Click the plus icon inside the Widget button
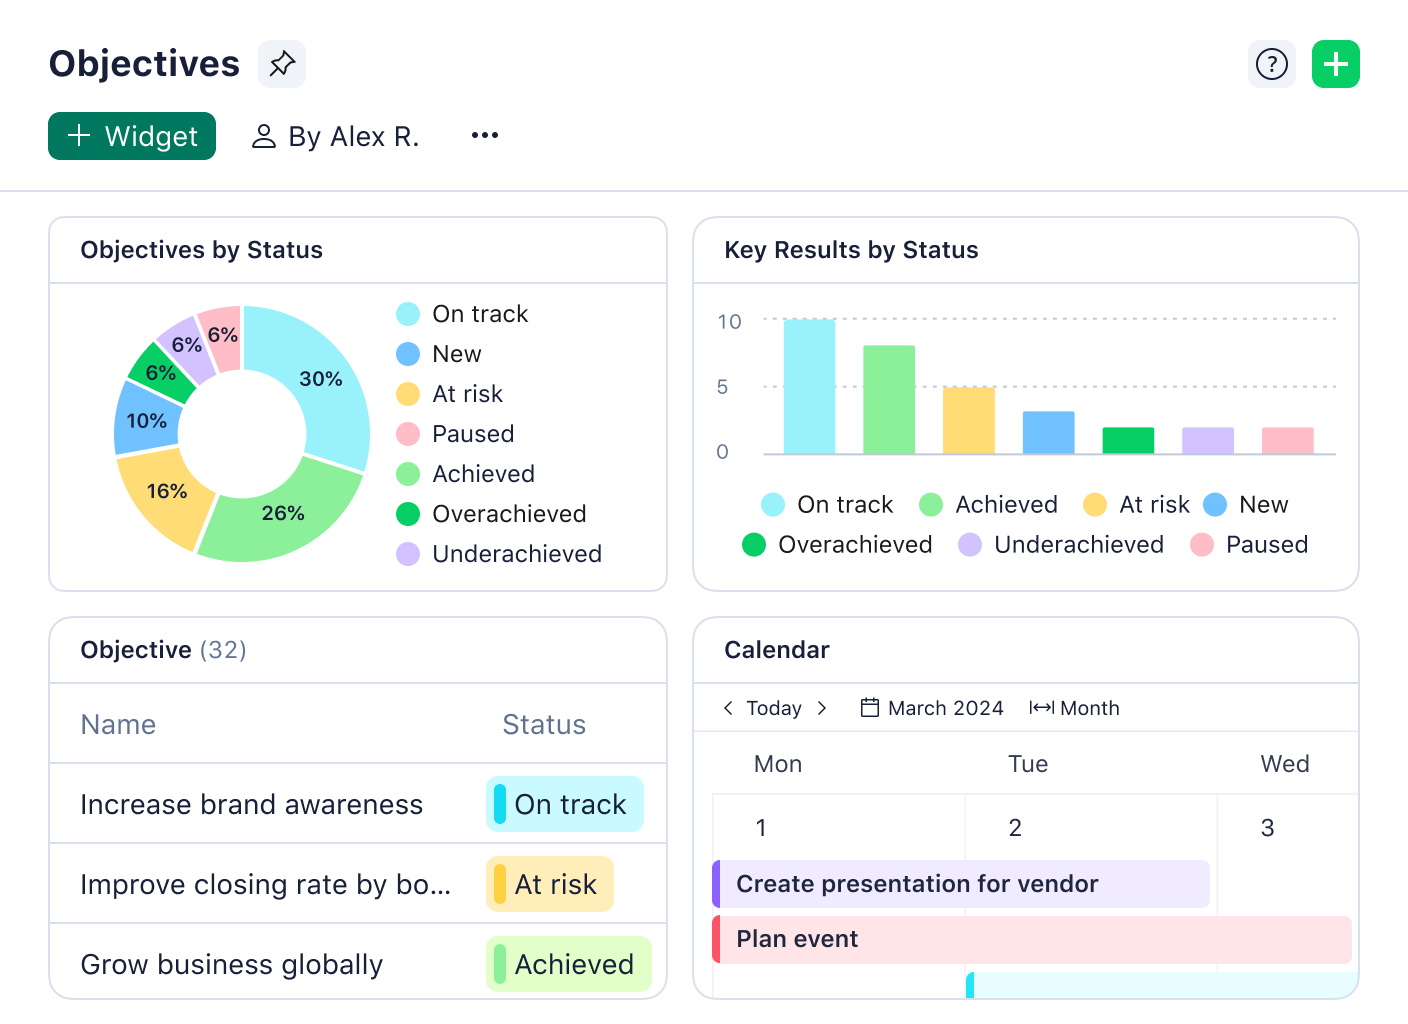The image size is (1408, 1024). 79,136
